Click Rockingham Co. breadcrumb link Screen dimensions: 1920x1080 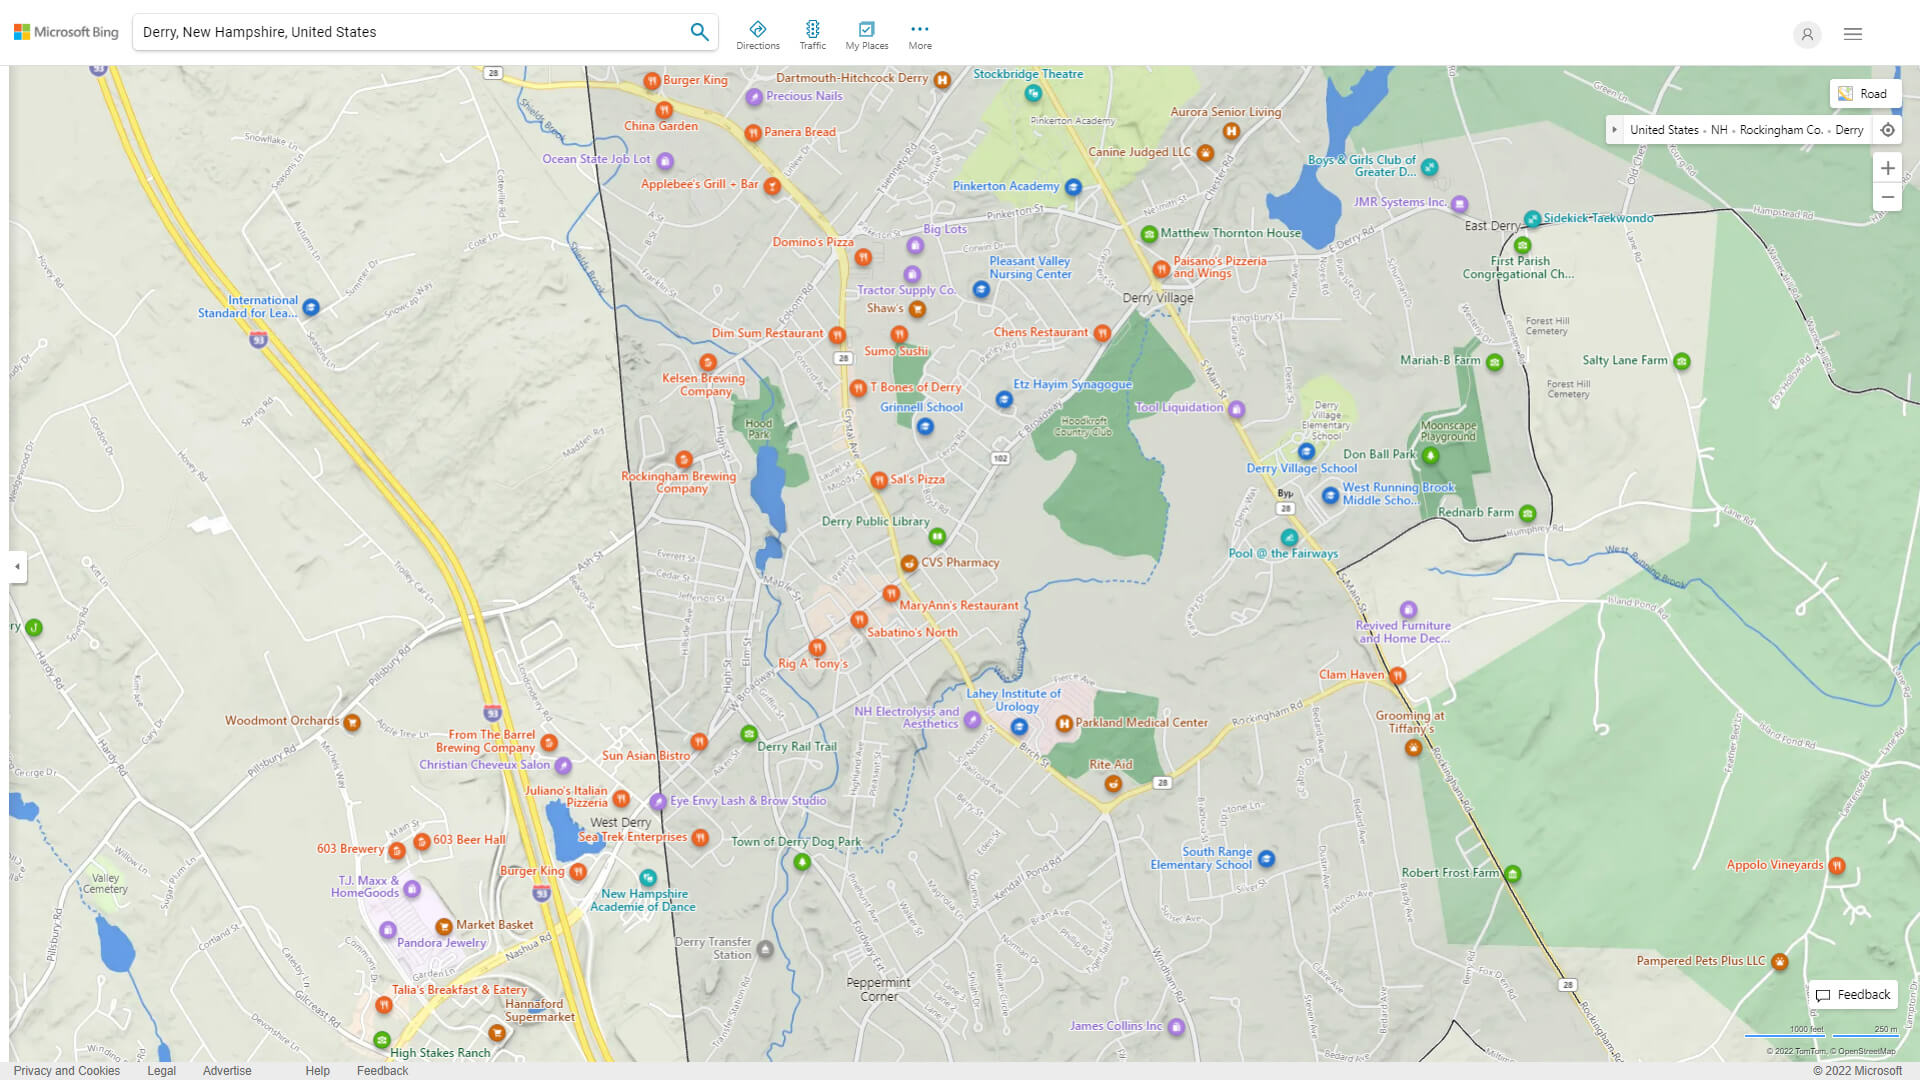[1780, 130]
